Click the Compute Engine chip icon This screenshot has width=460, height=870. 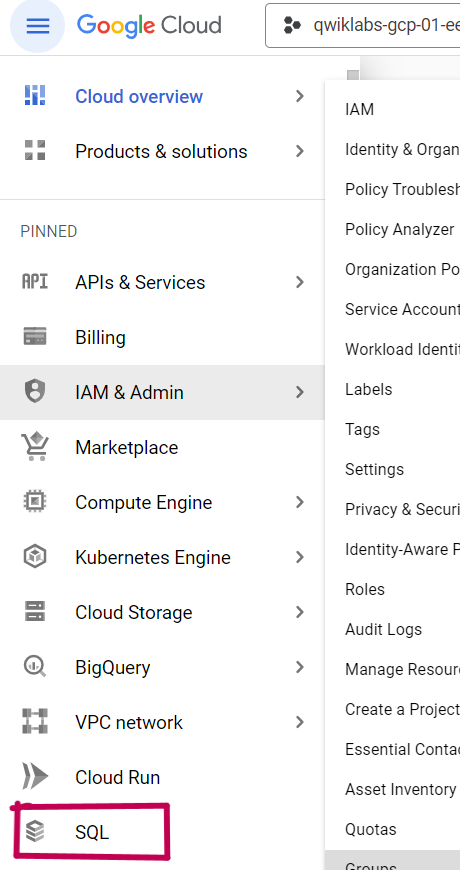[35, 502]
